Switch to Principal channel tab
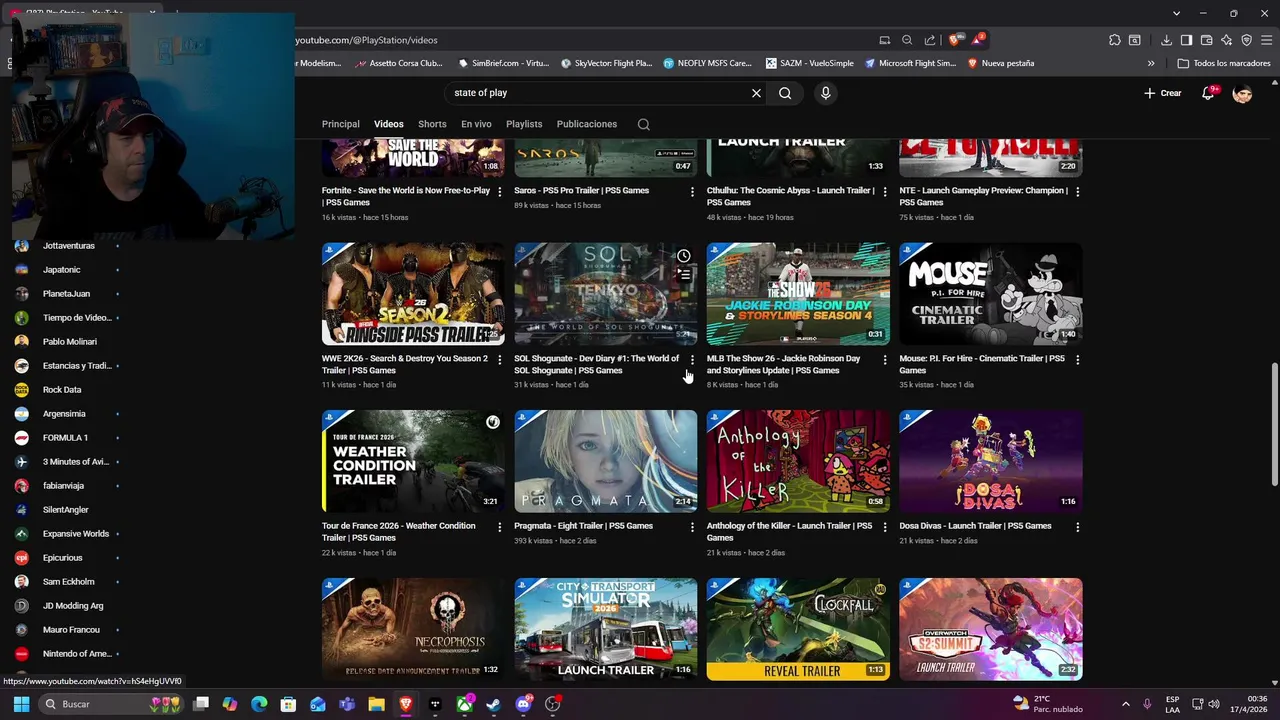Image resolution: width=1280 pixels, height=720 pixels. (x=341, y=124)
